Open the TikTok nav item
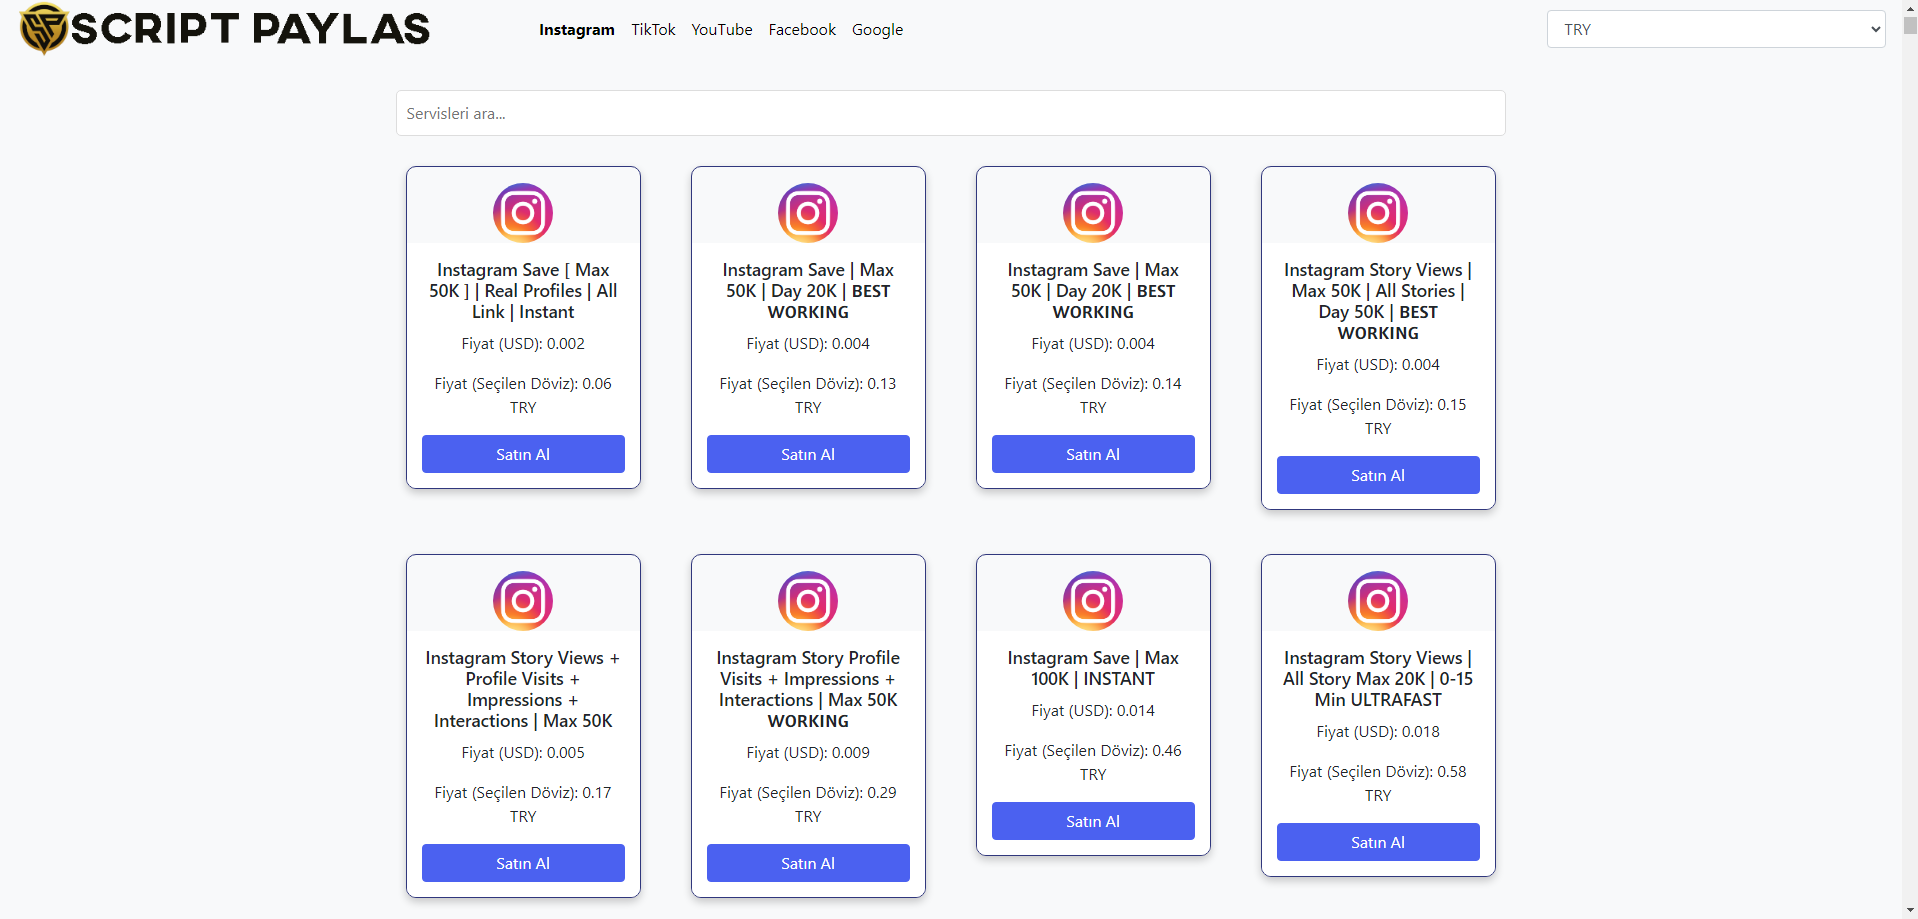 (653, 30)
